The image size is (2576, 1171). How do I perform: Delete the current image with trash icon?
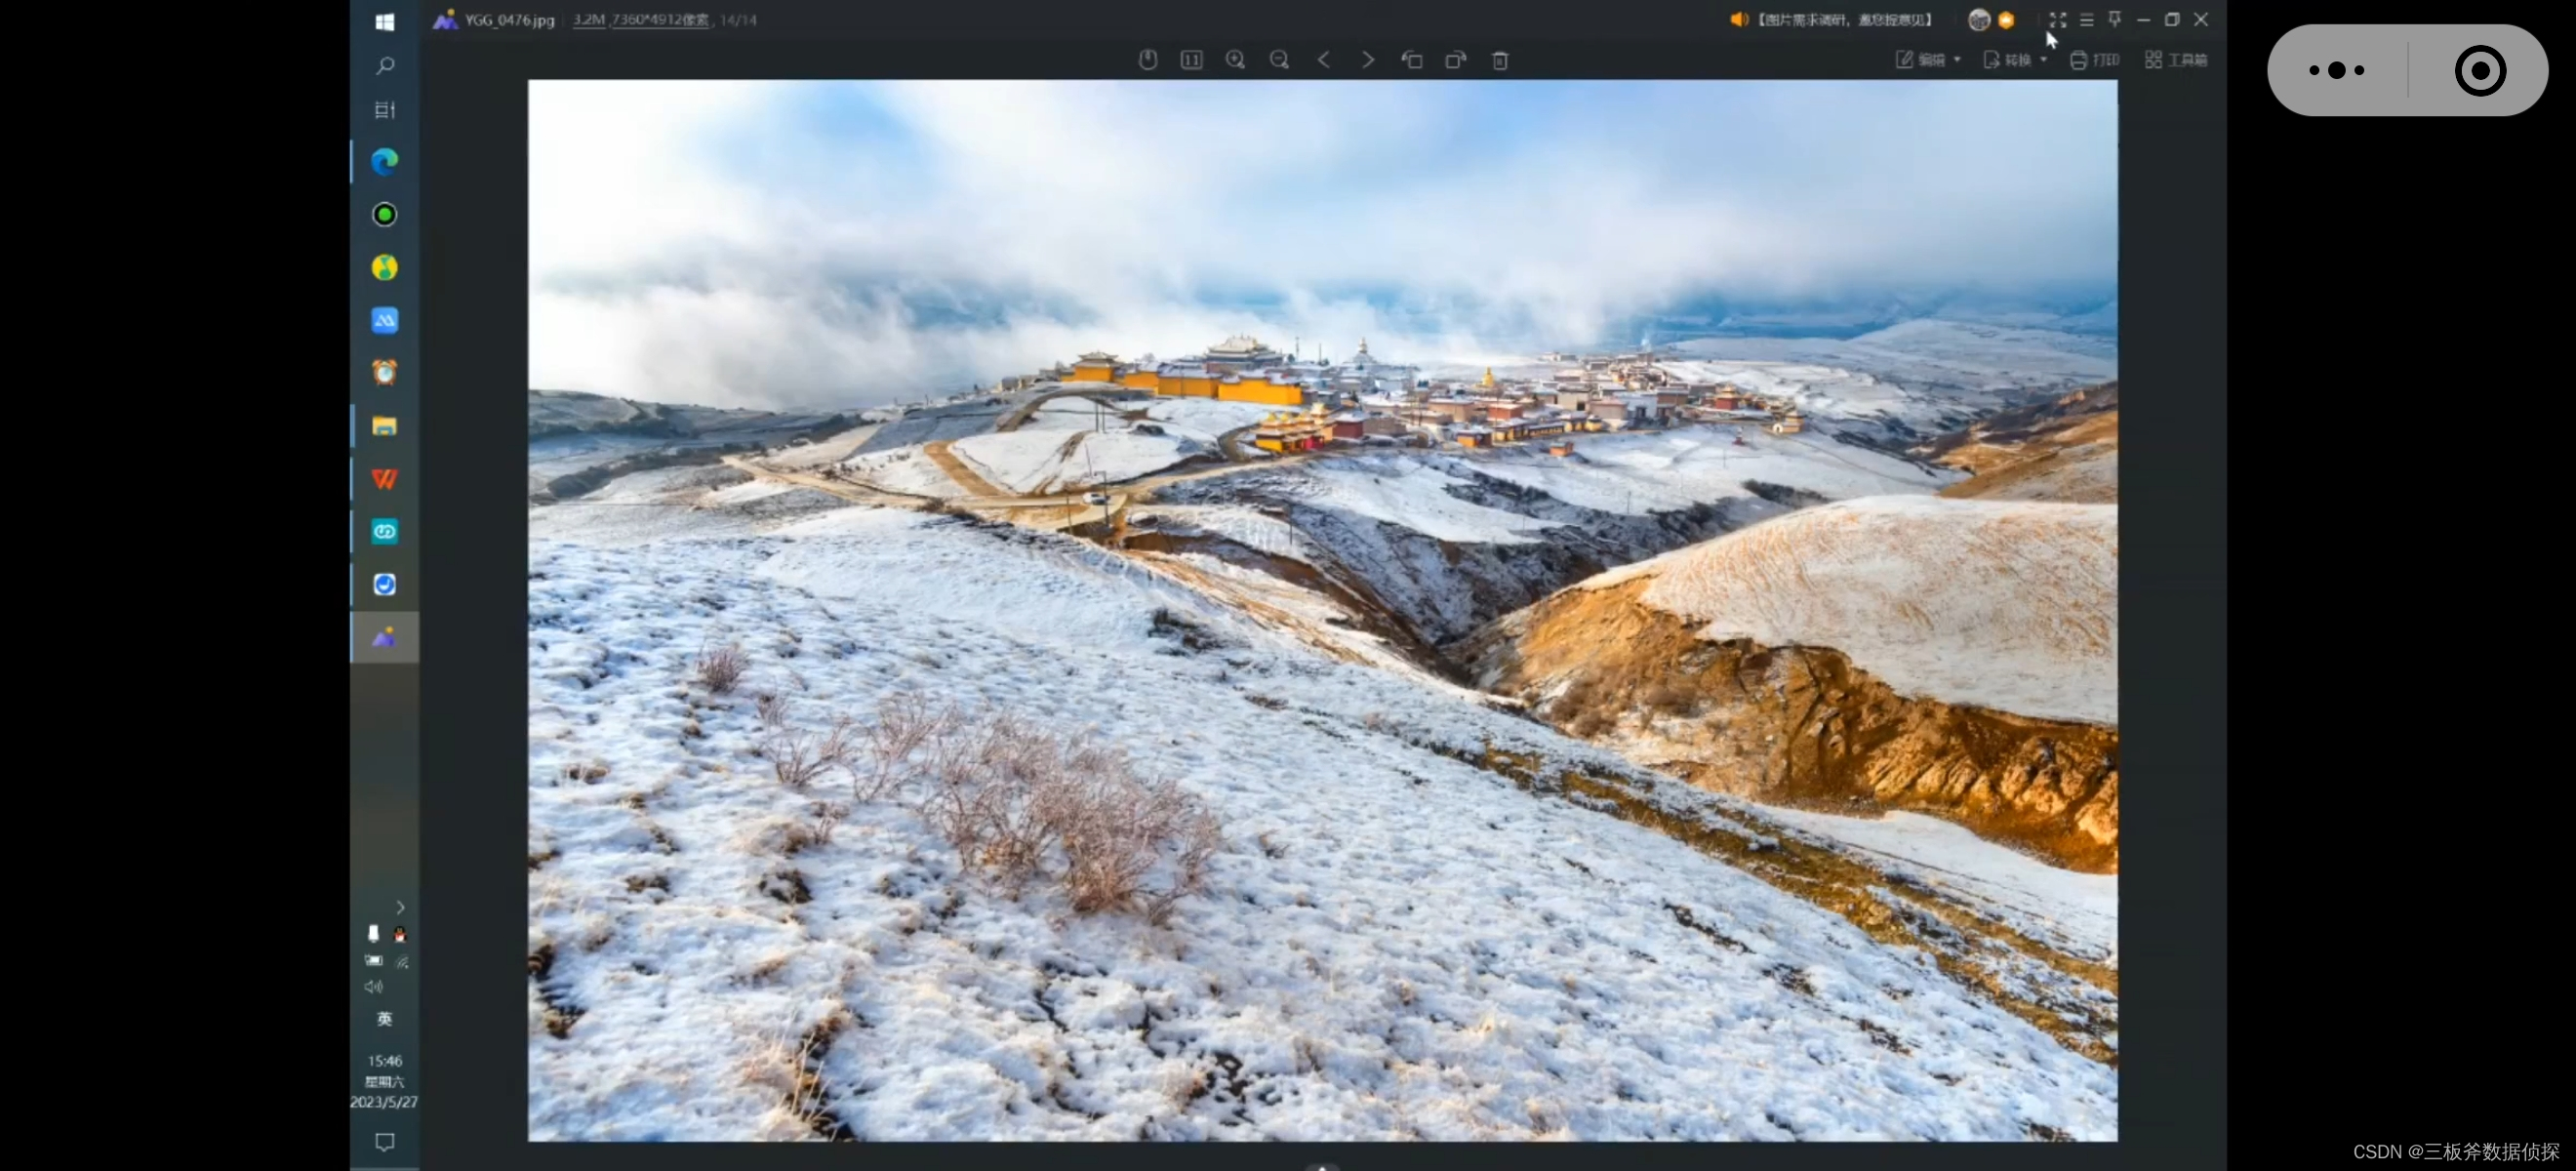click(x=1499, y=60)
